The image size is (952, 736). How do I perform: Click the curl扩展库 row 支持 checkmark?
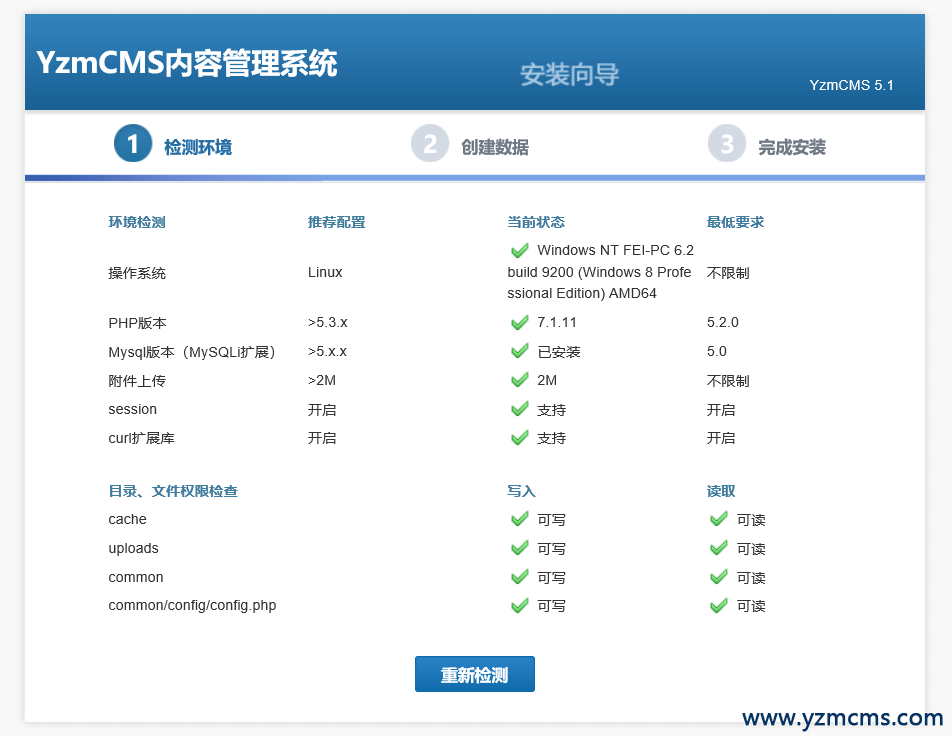520,438
